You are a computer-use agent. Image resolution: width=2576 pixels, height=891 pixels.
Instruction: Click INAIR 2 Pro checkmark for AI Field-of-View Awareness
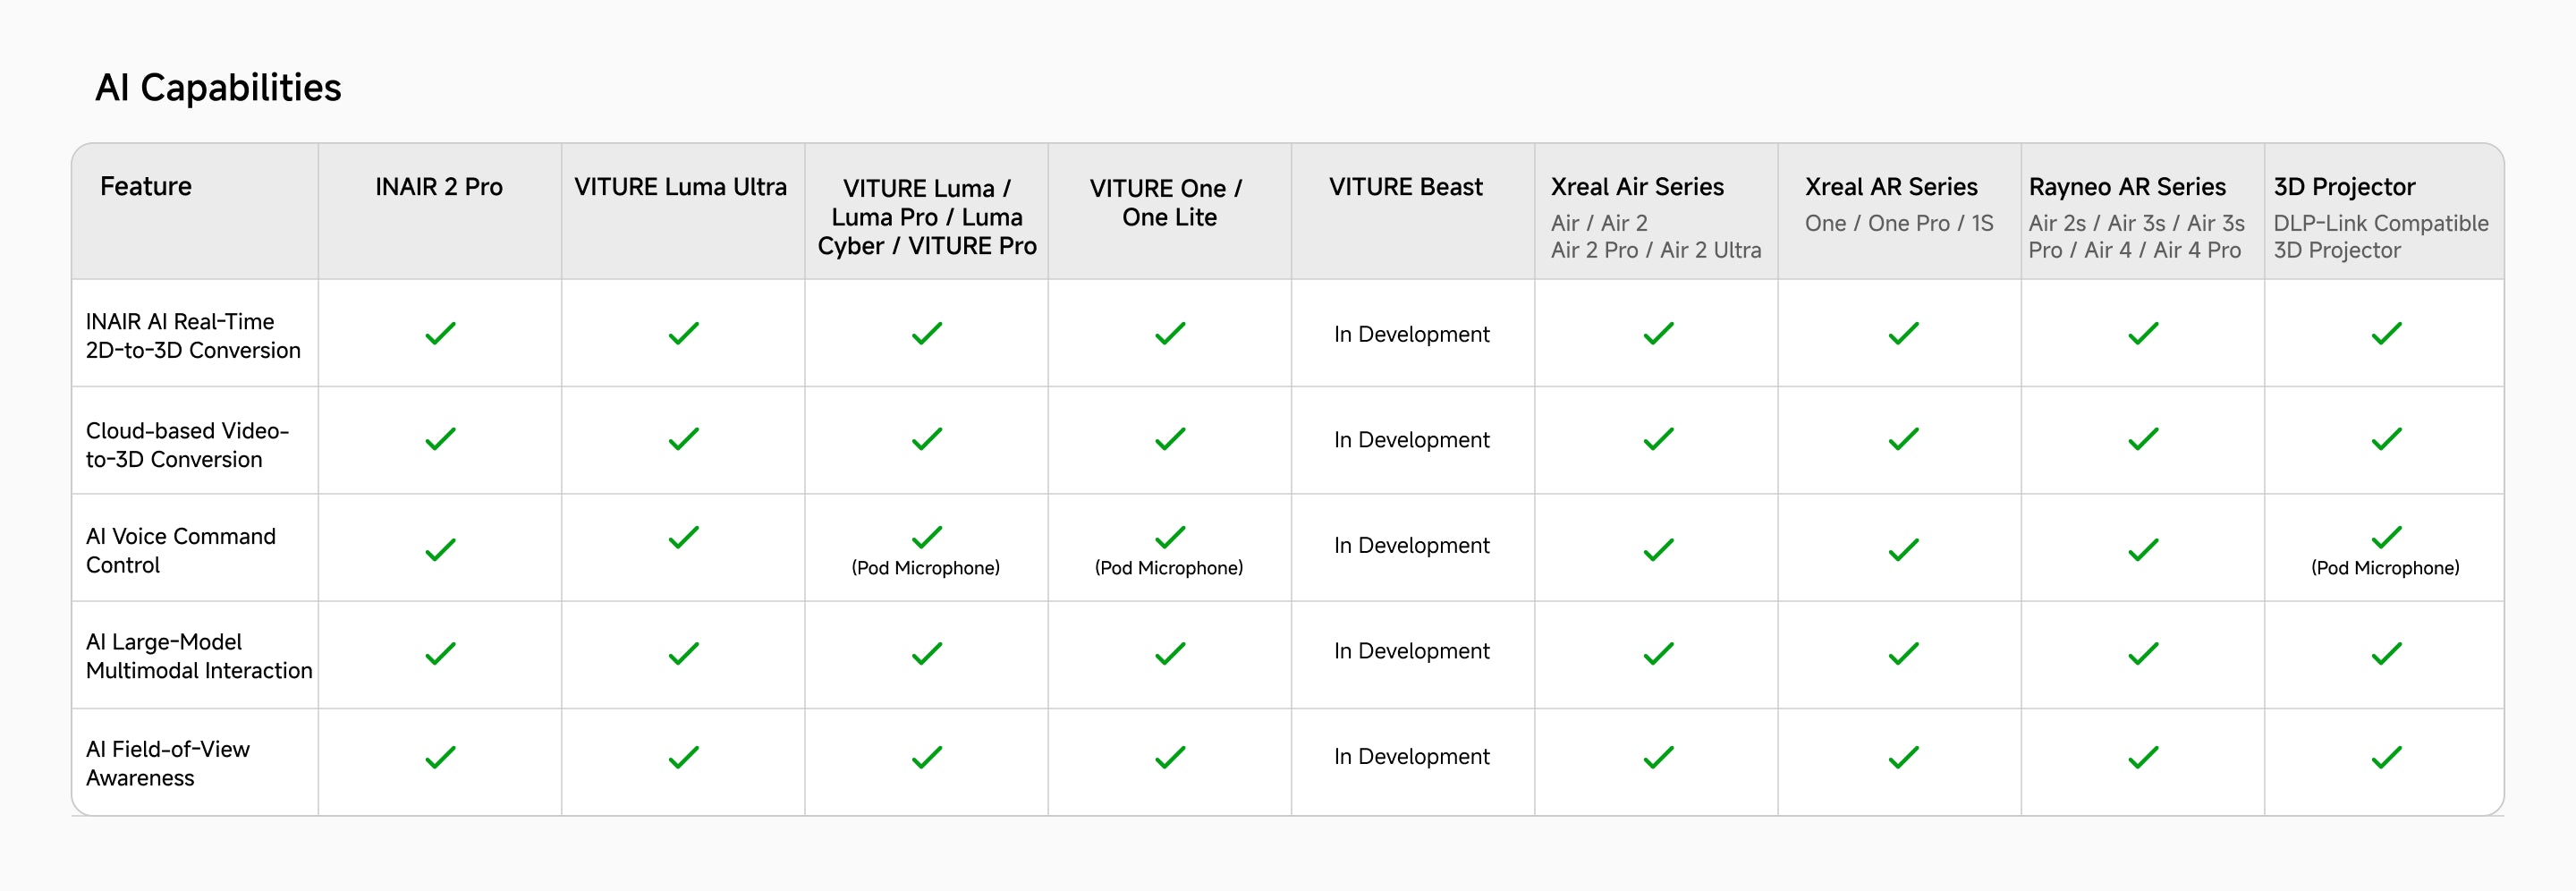(440, 757)
